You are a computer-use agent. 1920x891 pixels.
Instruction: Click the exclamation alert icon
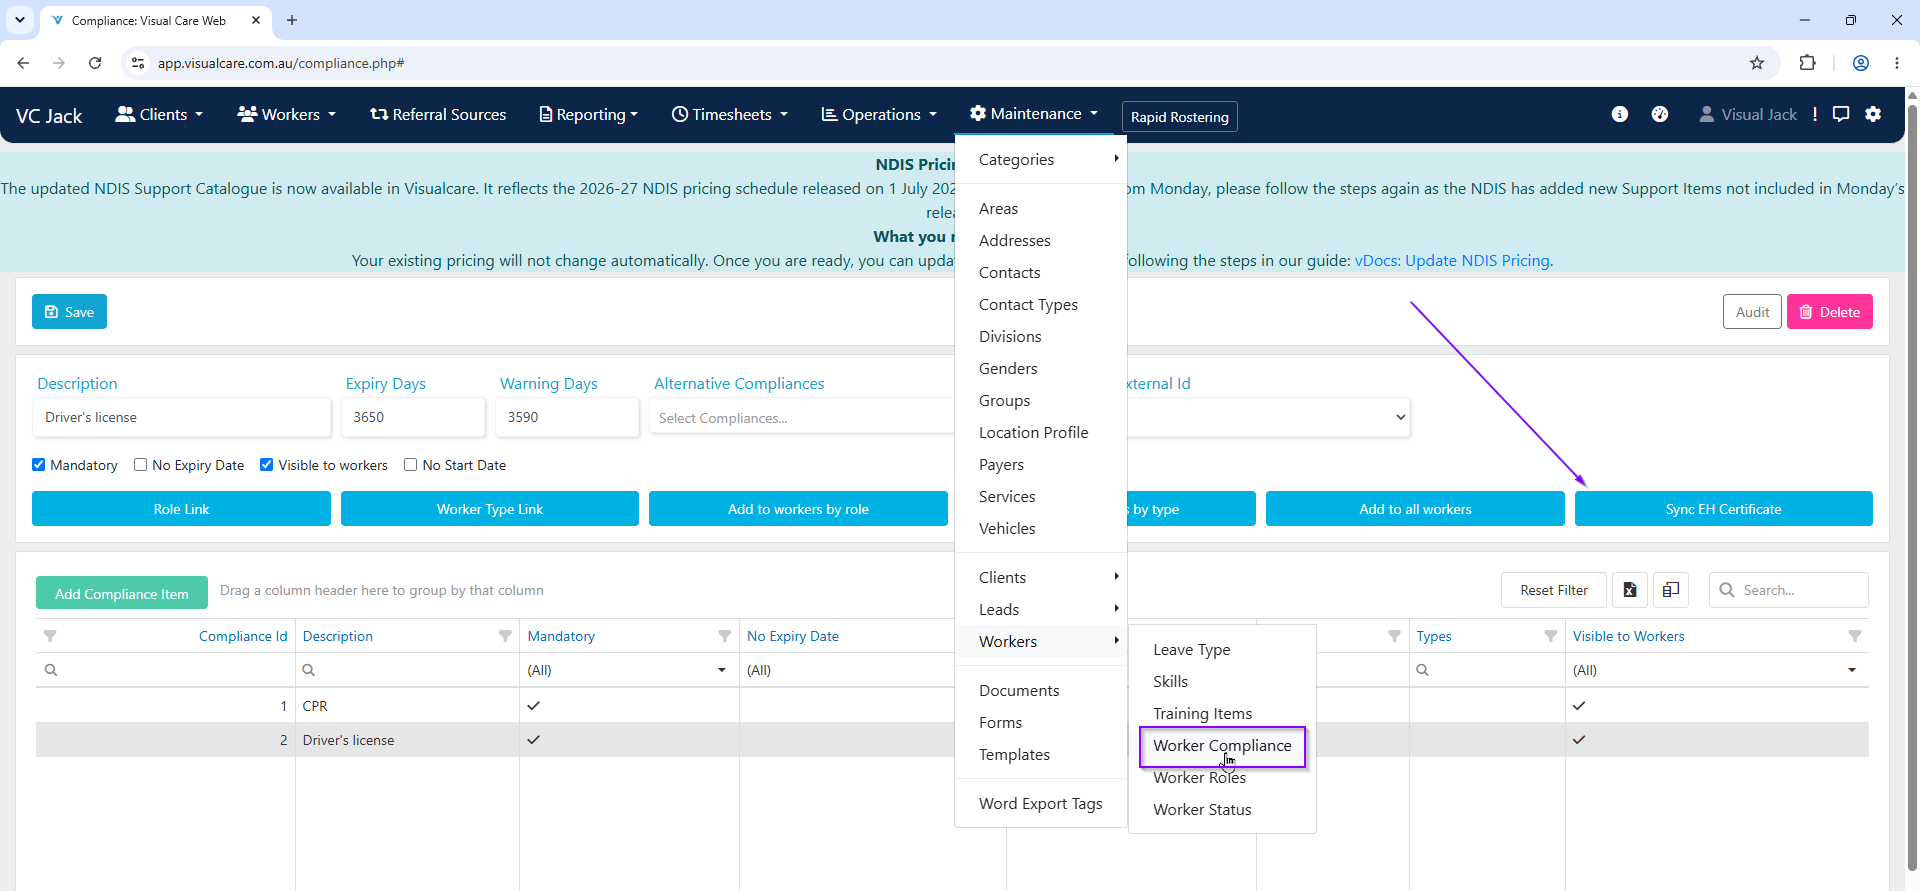(x=1815, y=114)
